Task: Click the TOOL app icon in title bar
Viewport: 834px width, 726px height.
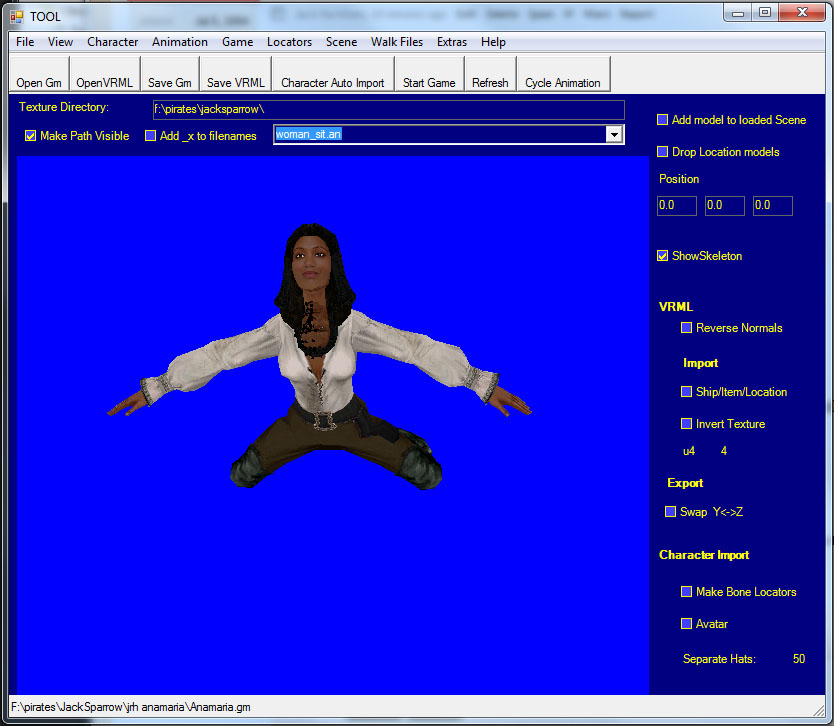Action: point(17,16)
